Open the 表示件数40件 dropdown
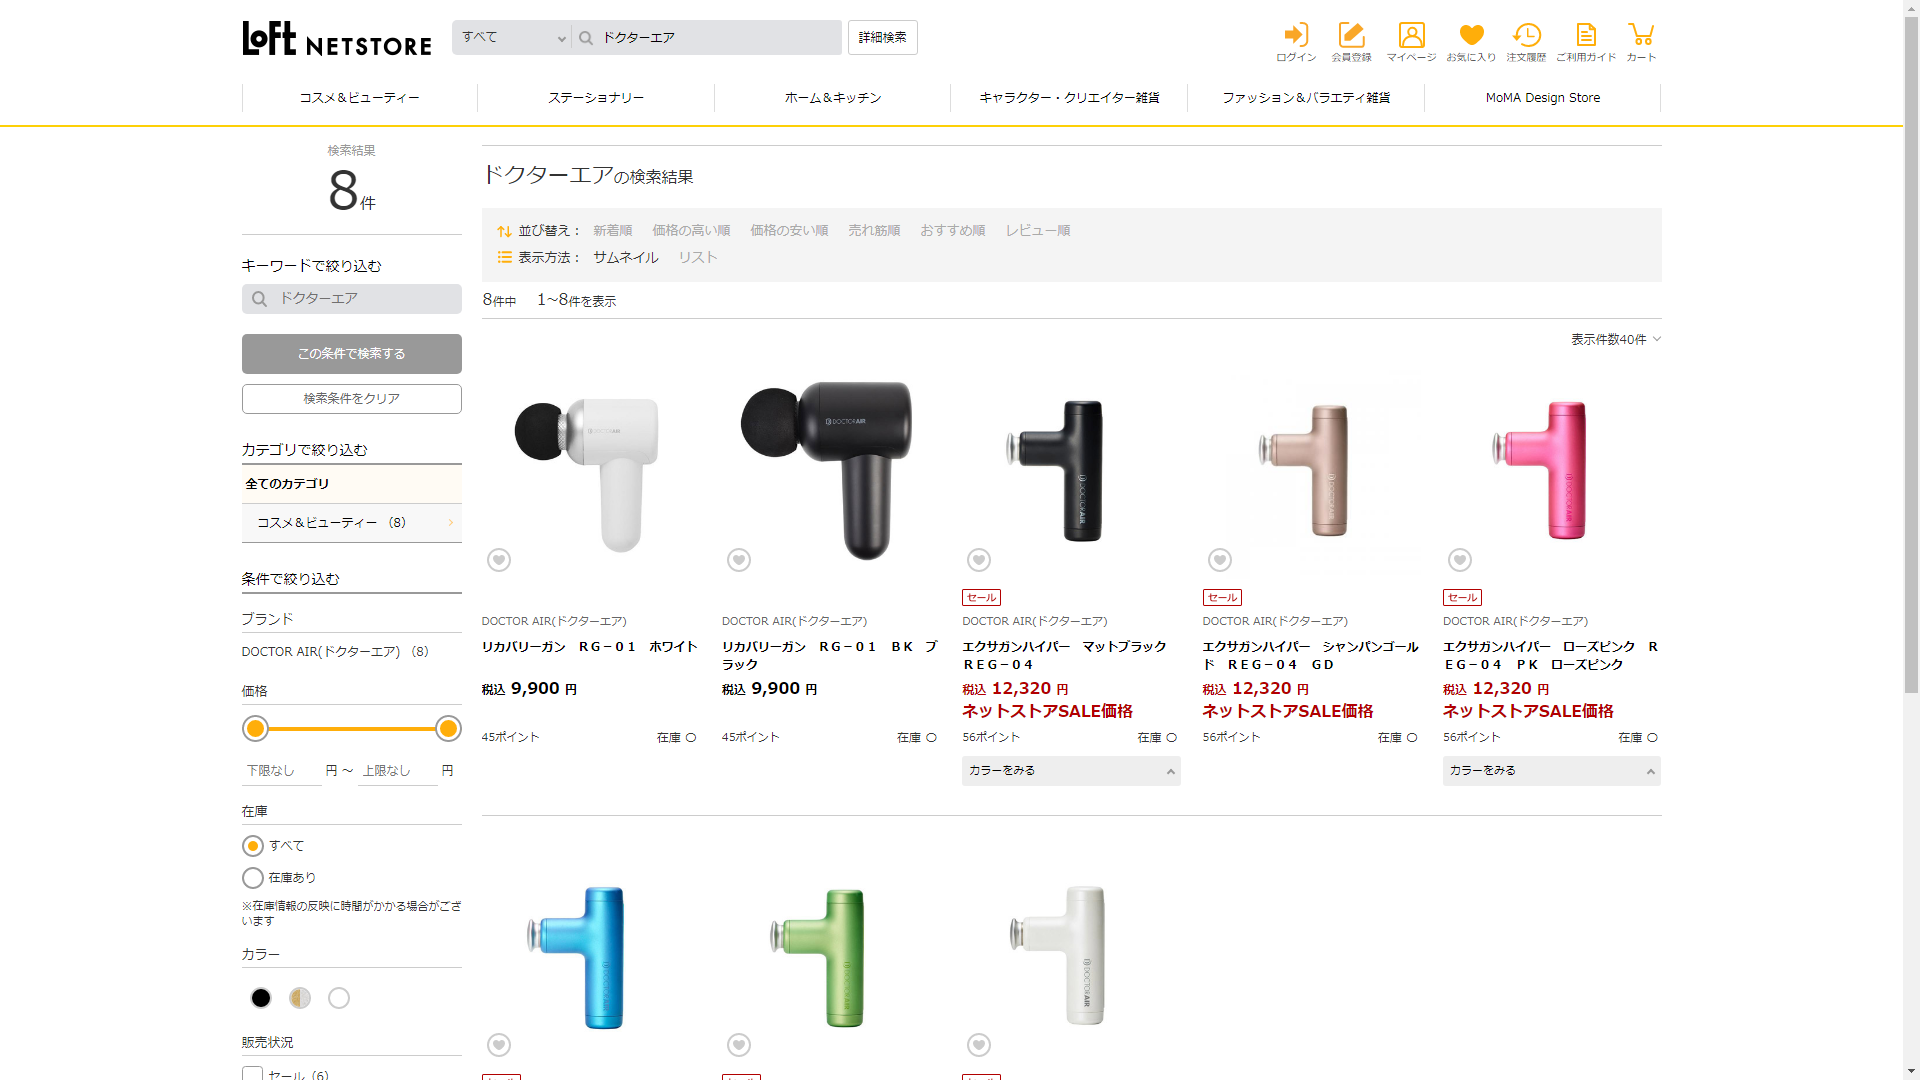Image resolution: width=1920 pixels, height=1080 pixels. (x=1615, y=340)
